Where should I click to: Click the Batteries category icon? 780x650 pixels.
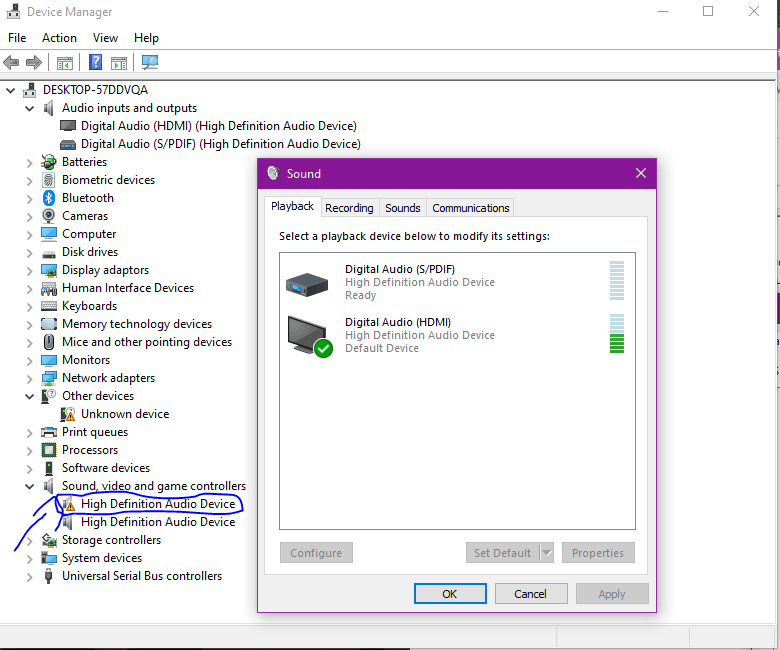tap(49, 162)
